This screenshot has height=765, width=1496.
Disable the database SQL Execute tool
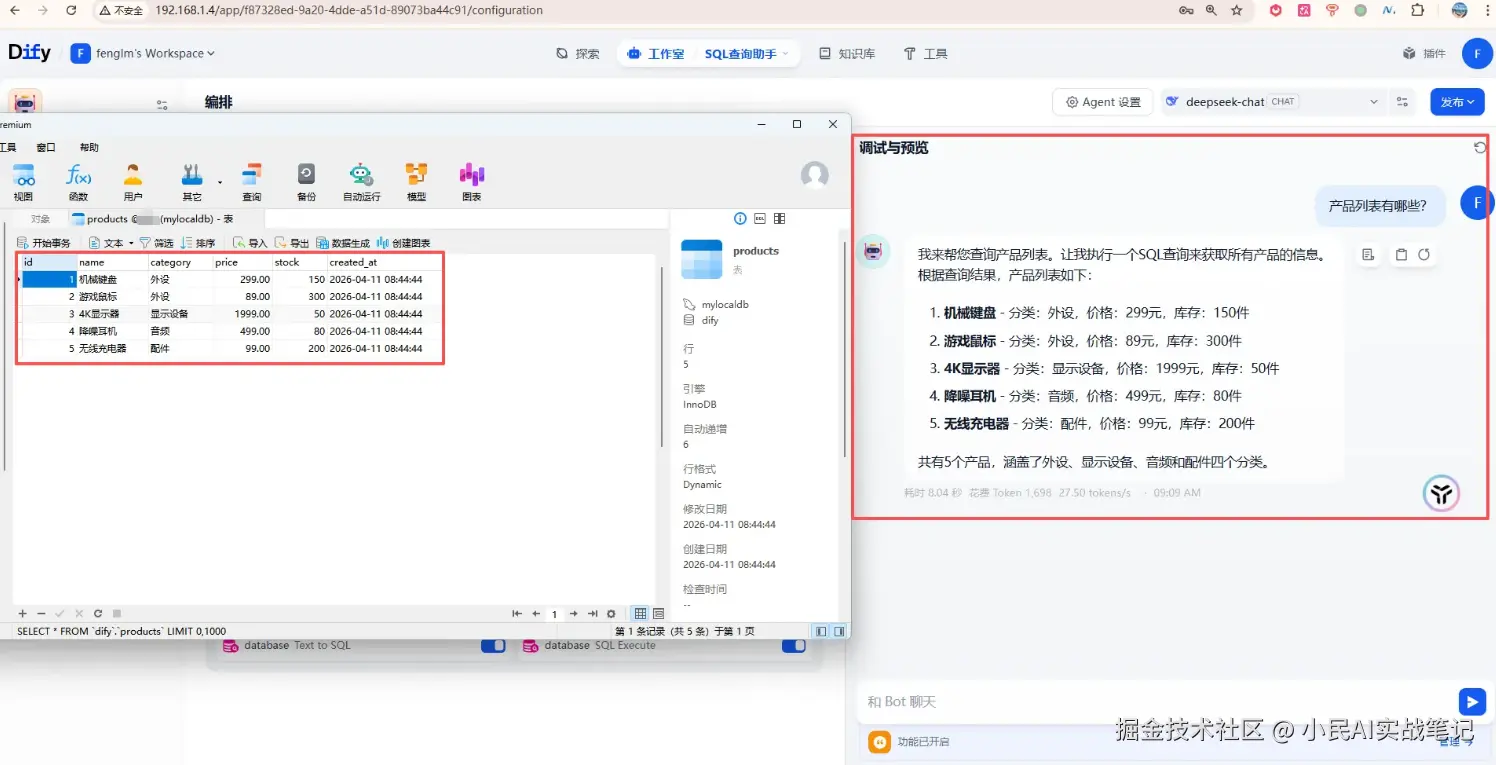794,646
